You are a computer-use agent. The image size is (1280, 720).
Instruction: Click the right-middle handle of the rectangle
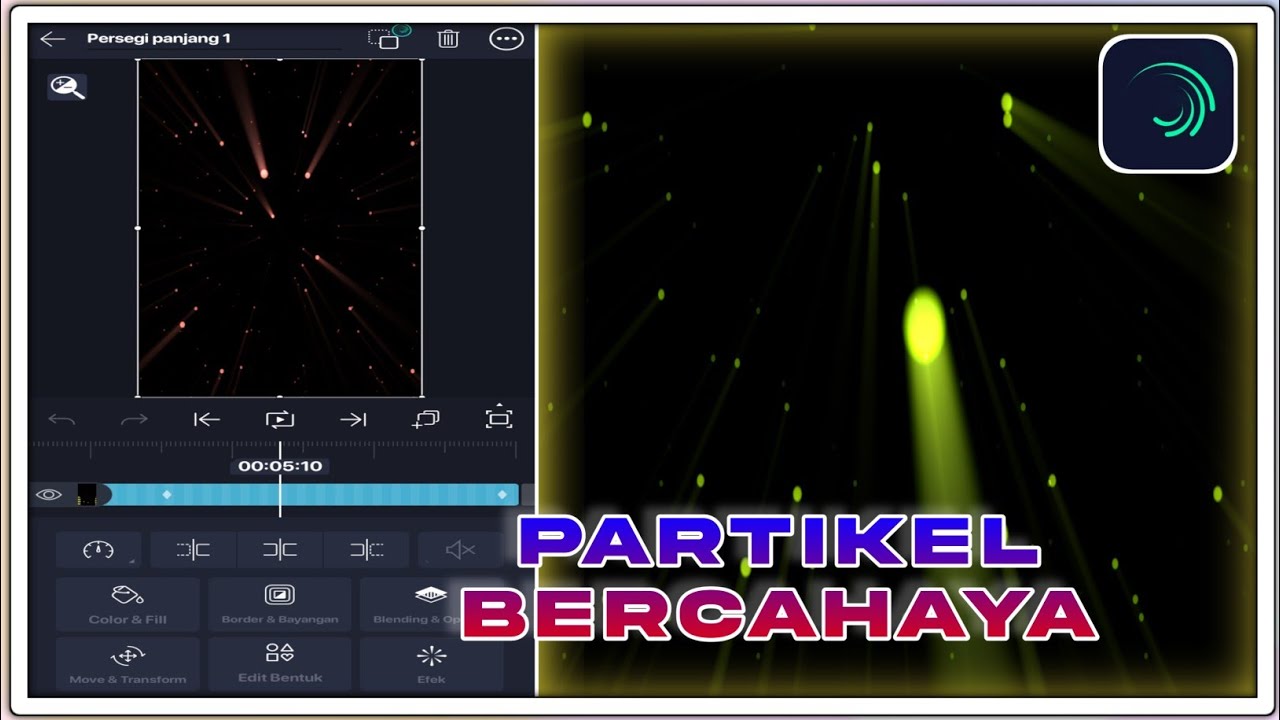click(x=422, y=228)
